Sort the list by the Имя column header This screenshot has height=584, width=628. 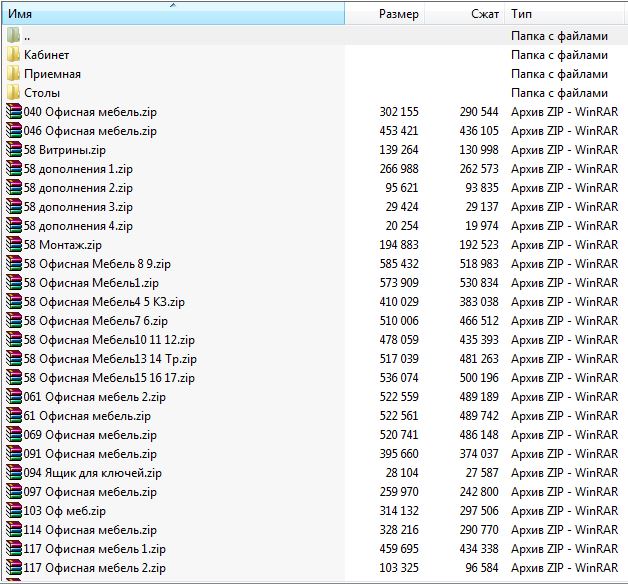coord(173,14)
